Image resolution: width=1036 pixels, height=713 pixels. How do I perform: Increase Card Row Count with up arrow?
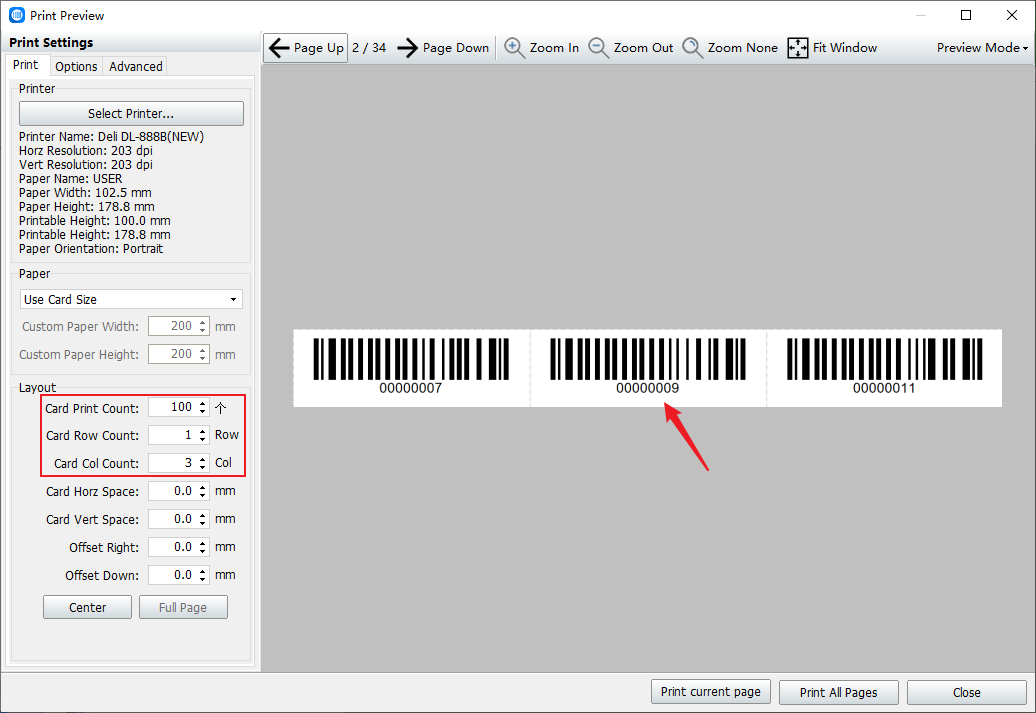(203, 431)
